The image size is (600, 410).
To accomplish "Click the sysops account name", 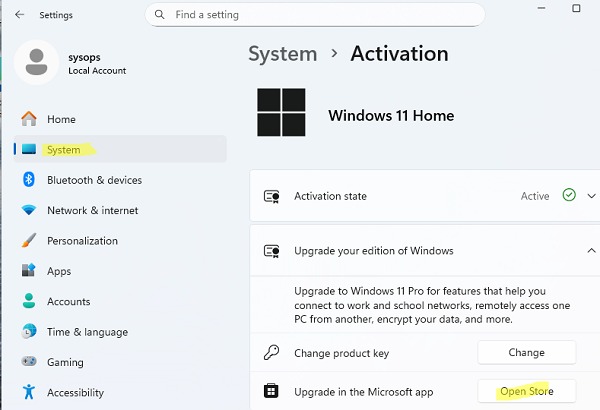I will coord(84,57).
